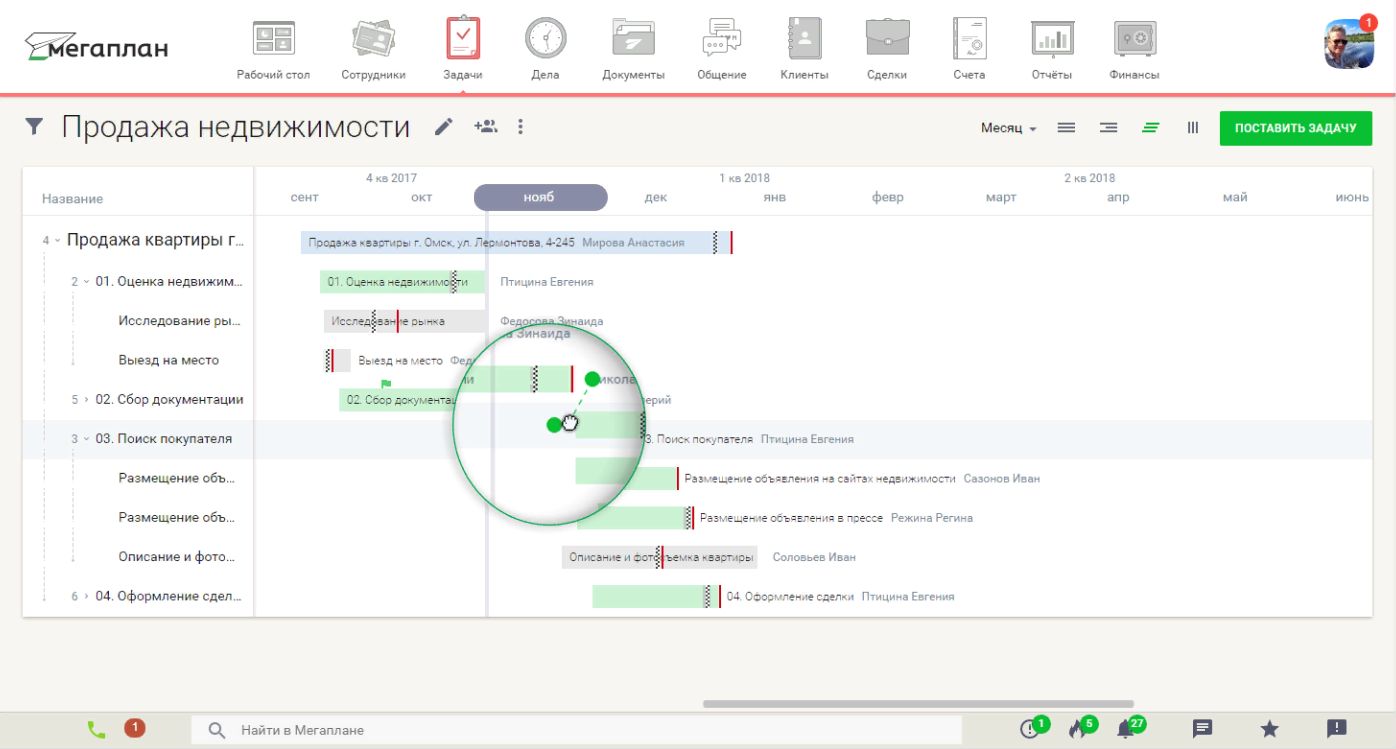The width and height of the screenshot is (1396, 749).
Task: Click the Мегаплан logo
Action: click(x=96, y=46)
